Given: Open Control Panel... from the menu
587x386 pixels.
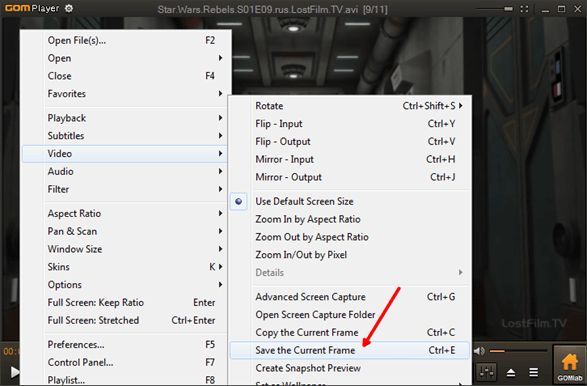Looking at the screenshot, I should 125,362.
